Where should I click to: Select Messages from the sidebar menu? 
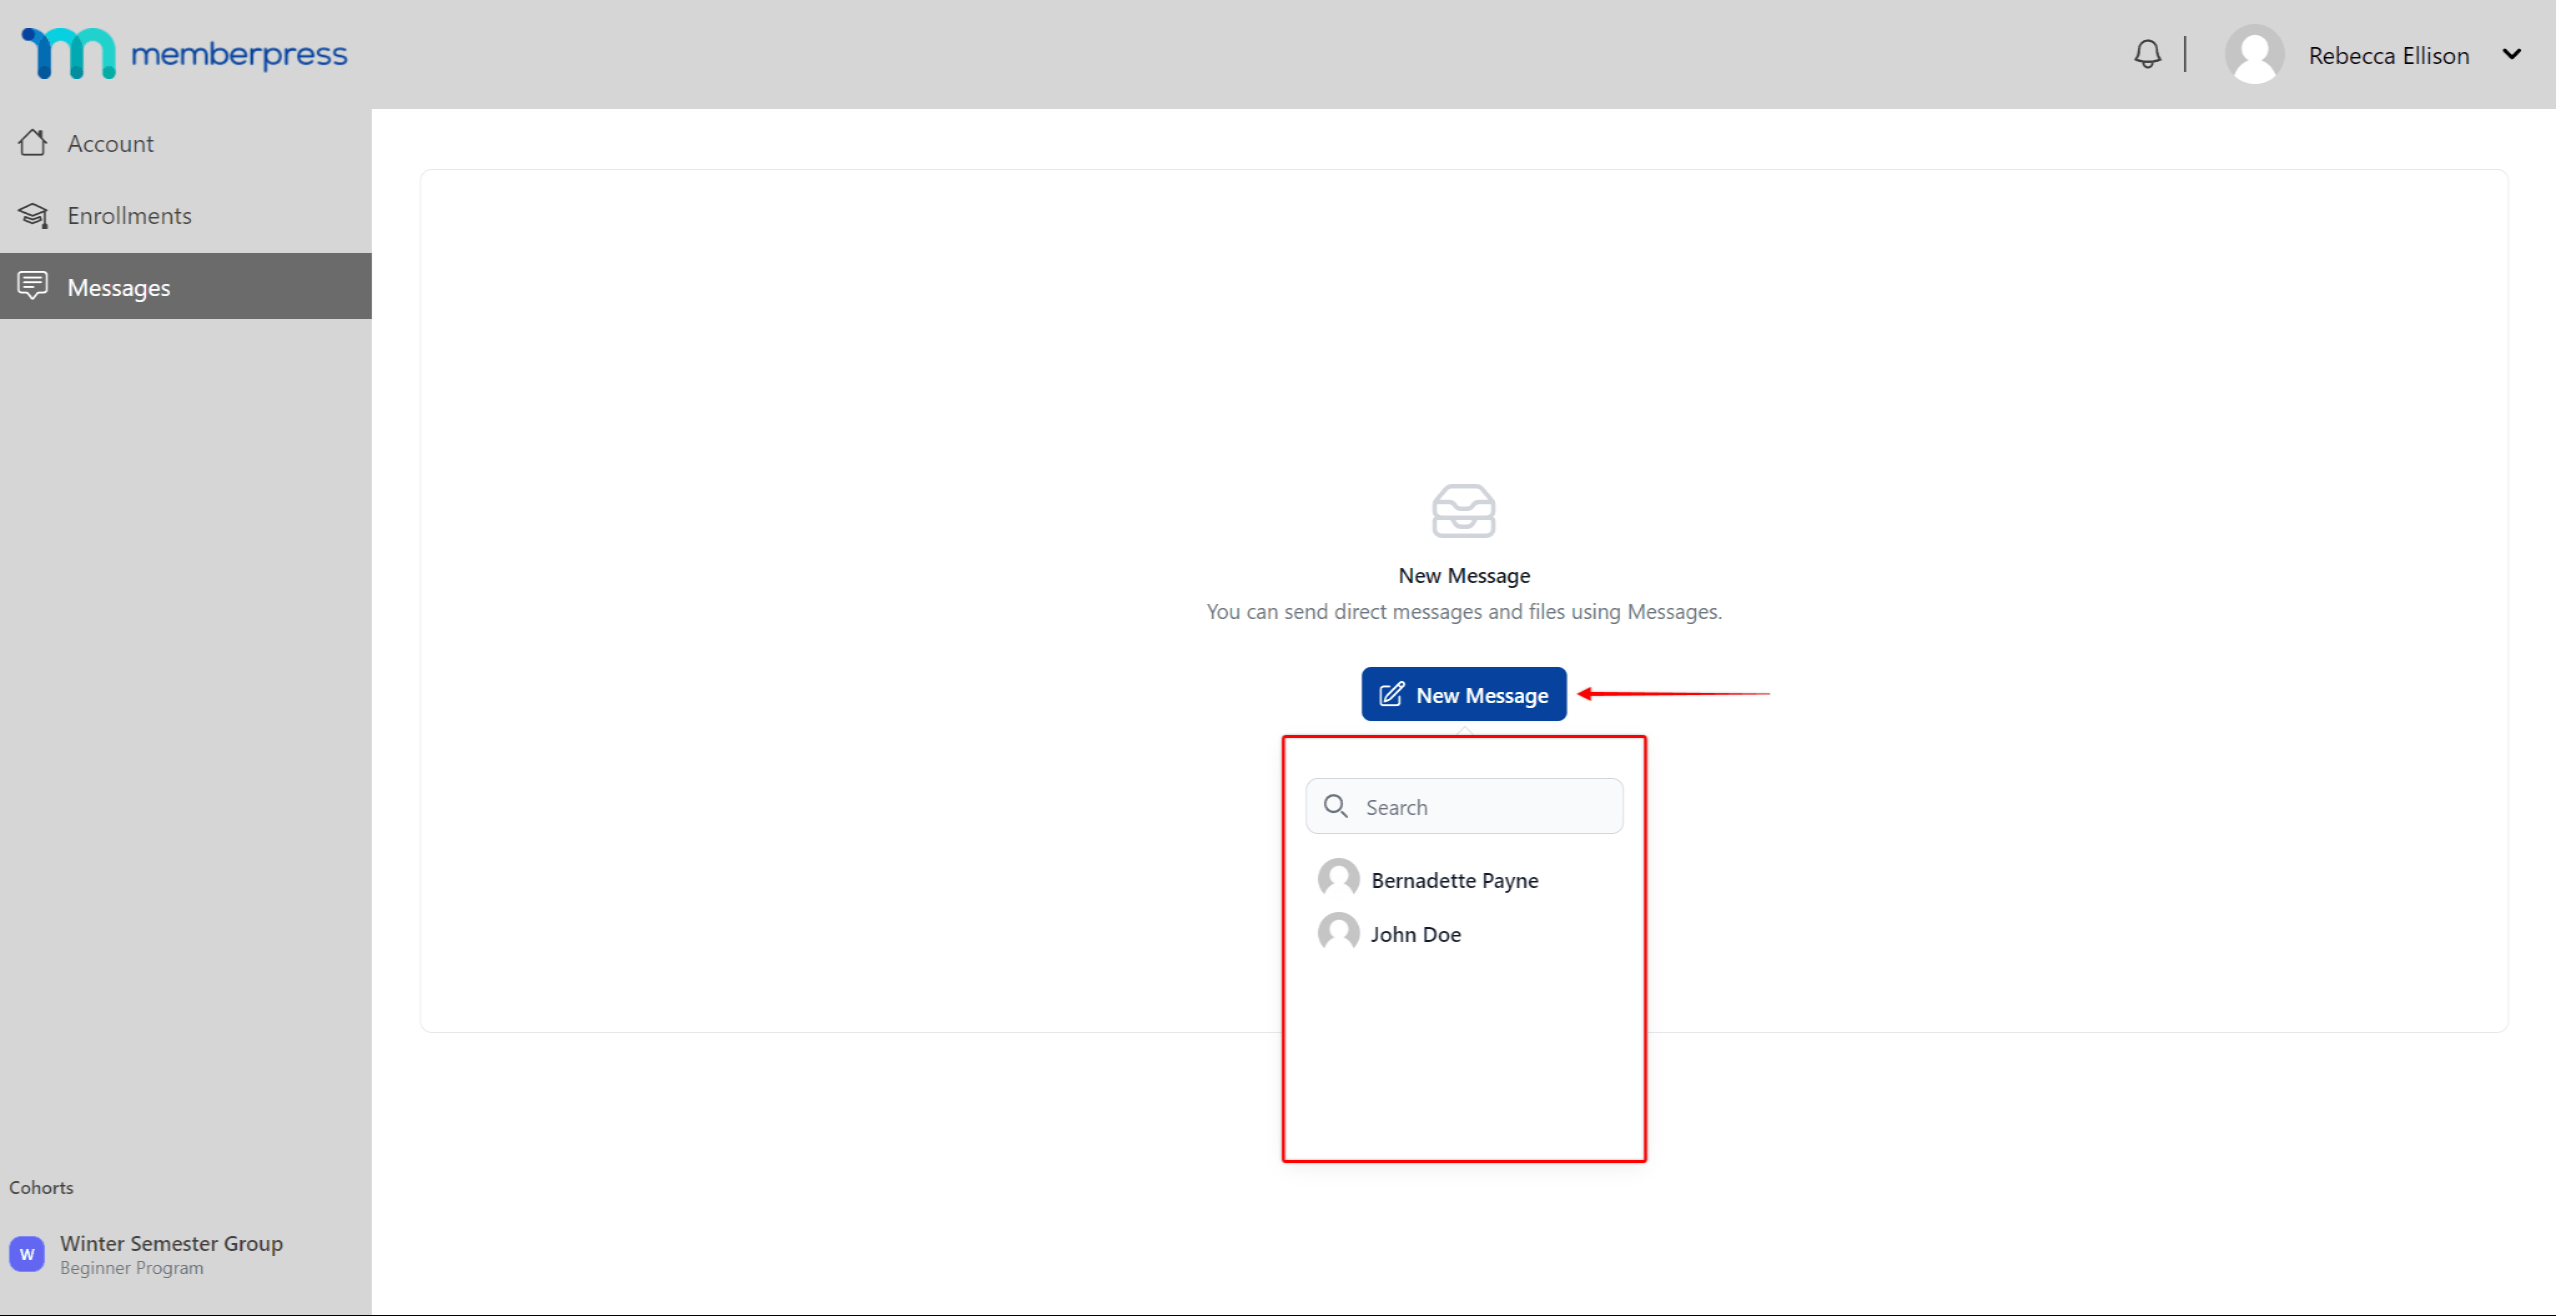[x=185, y=285]
